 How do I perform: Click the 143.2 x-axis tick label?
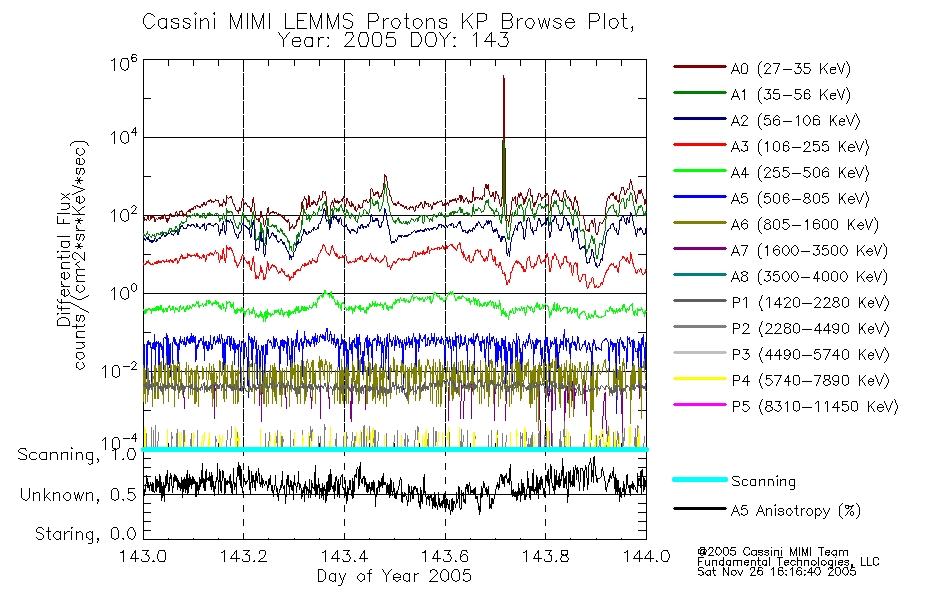coord(244,556)
